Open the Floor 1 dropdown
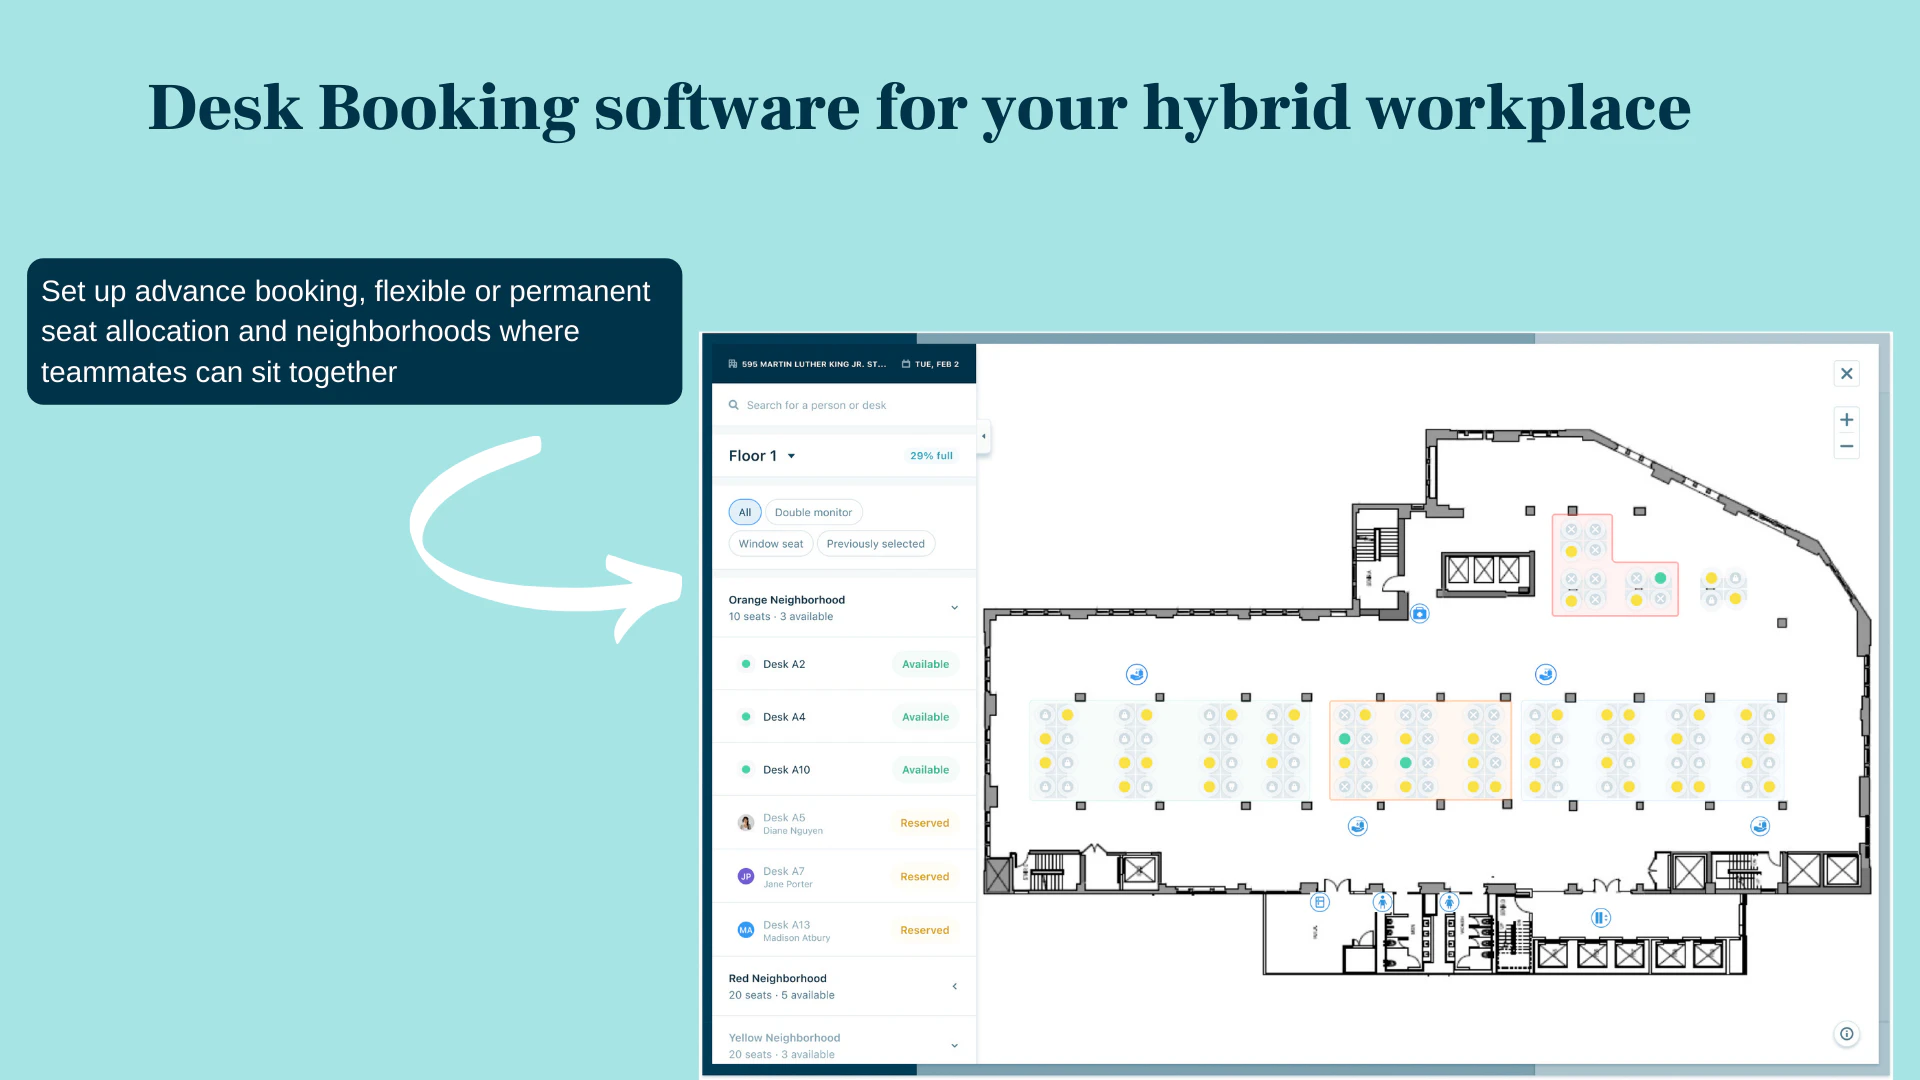 click(x=762, y=455)
